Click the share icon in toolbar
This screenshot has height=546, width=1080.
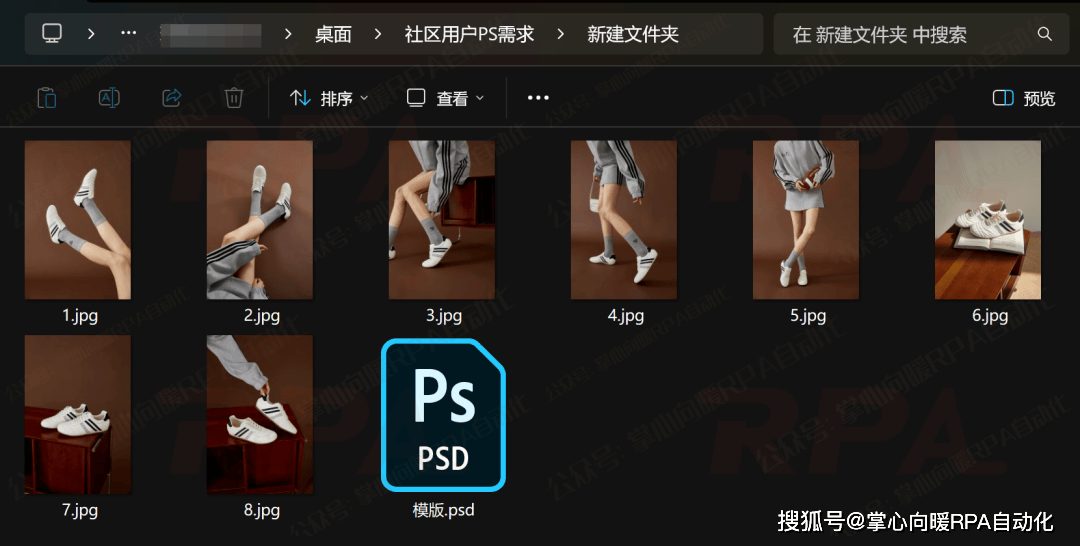pos(172,98)
